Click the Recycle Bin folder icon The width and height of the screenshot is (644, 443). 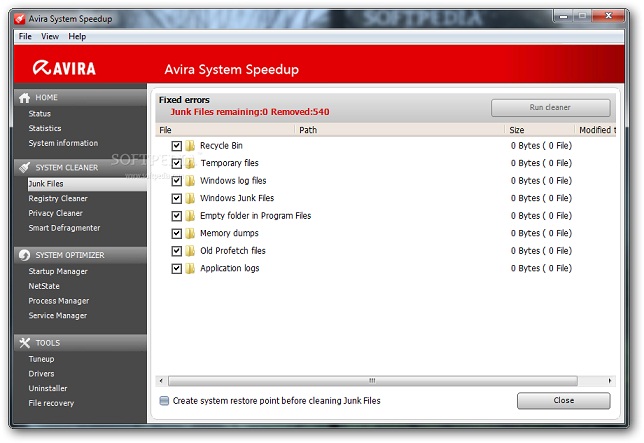point(190,146)
